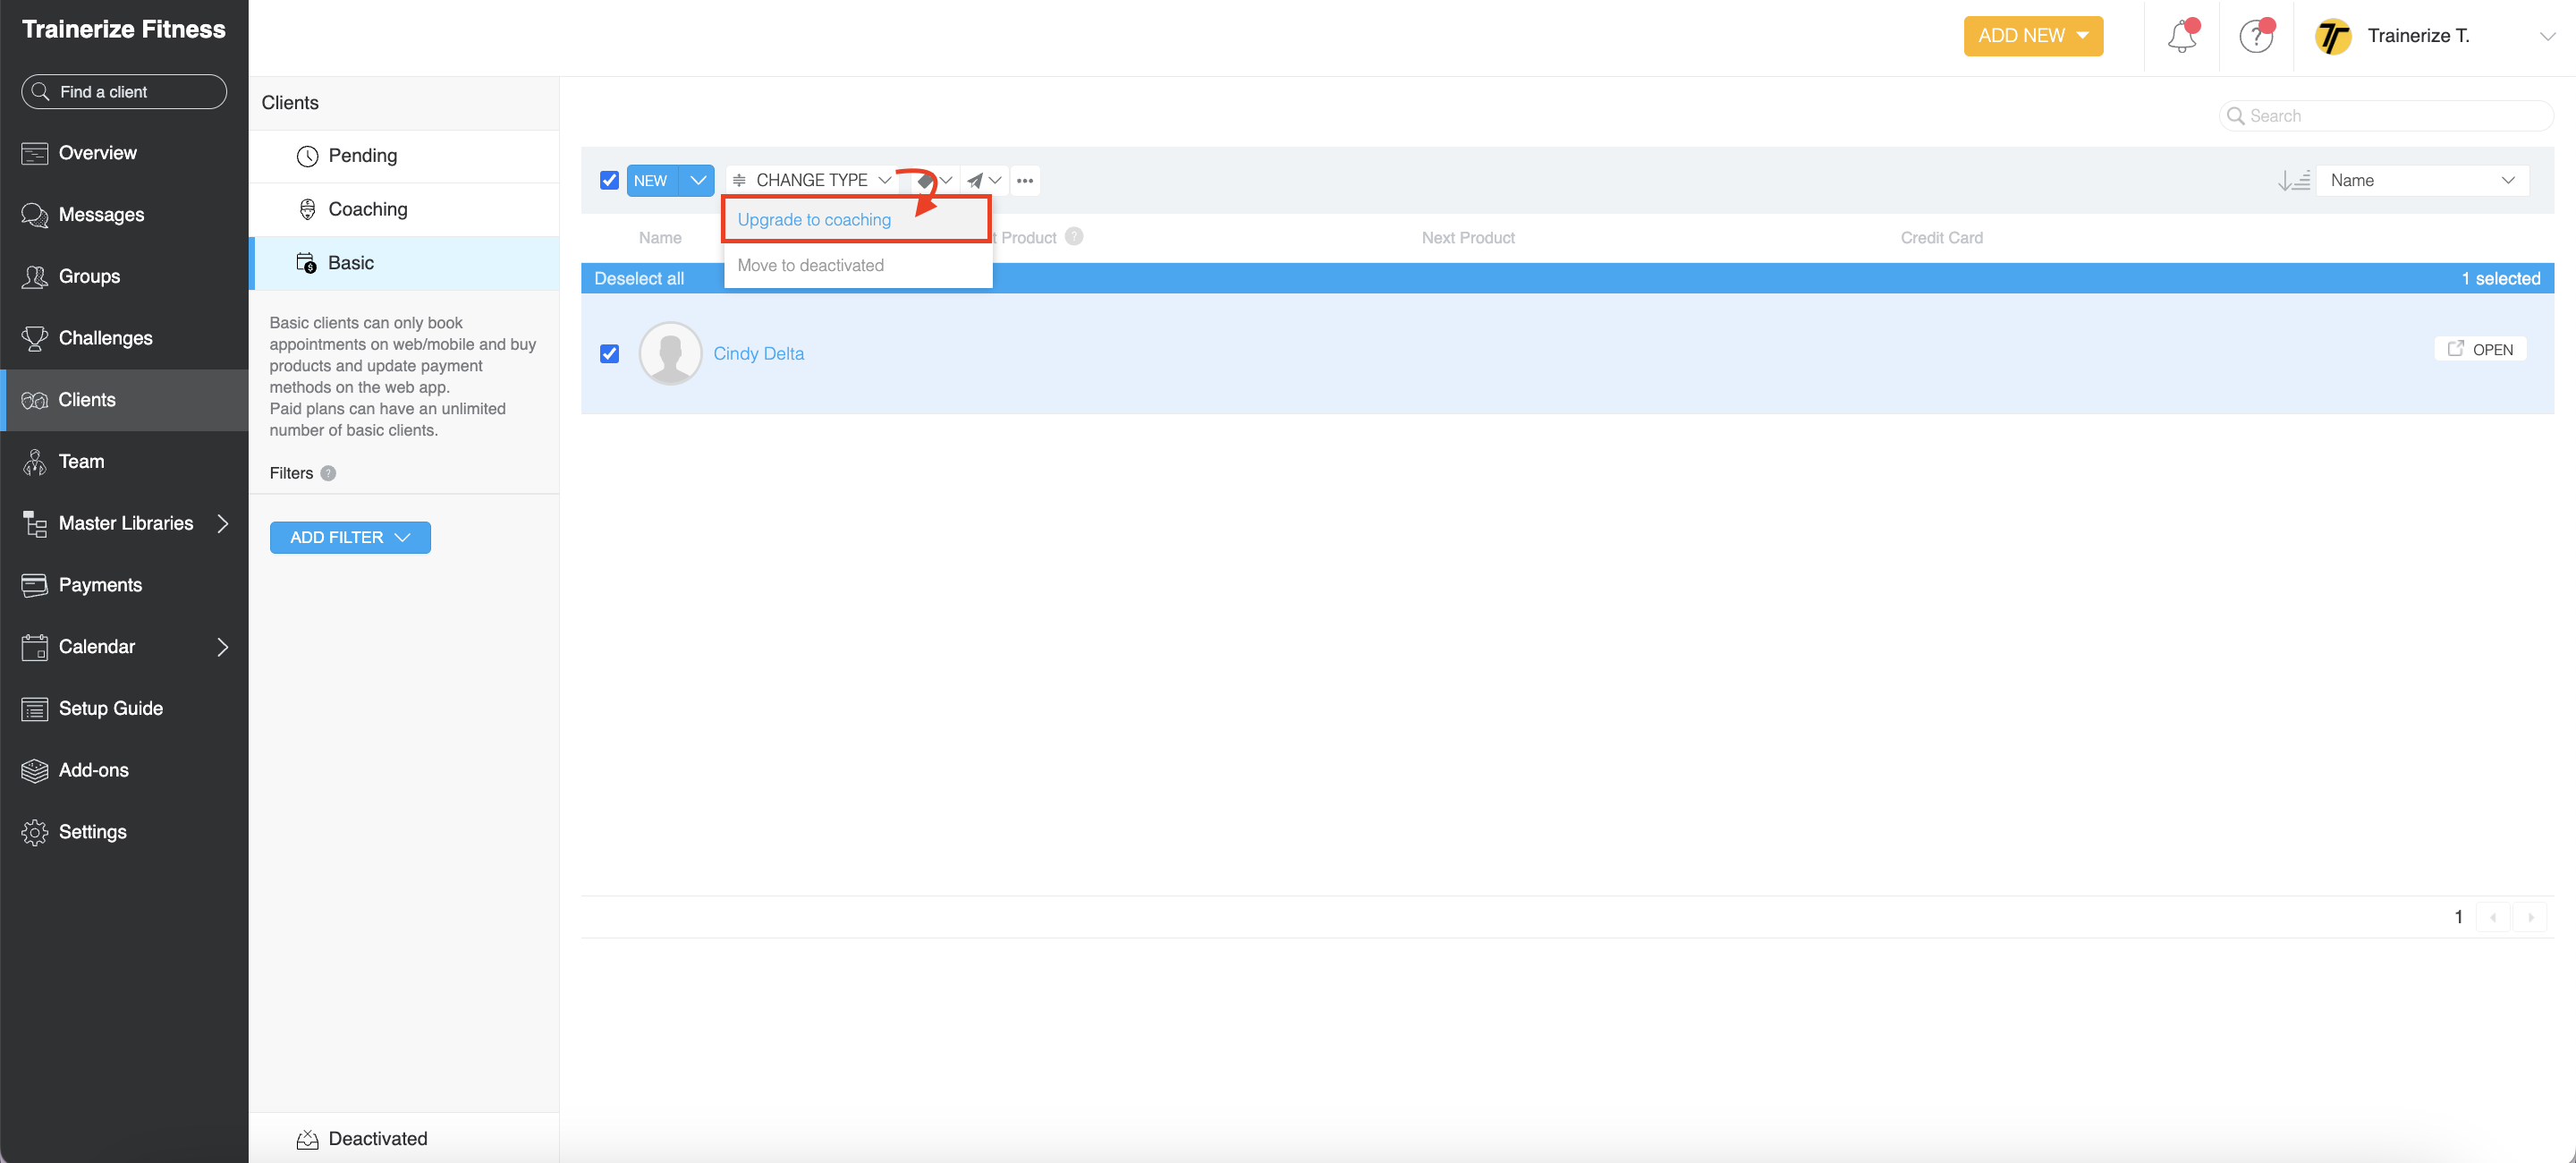Screen dimensions: 2576x1163
Task: Click the Credit Card column header
Action: click(1941, 237)
